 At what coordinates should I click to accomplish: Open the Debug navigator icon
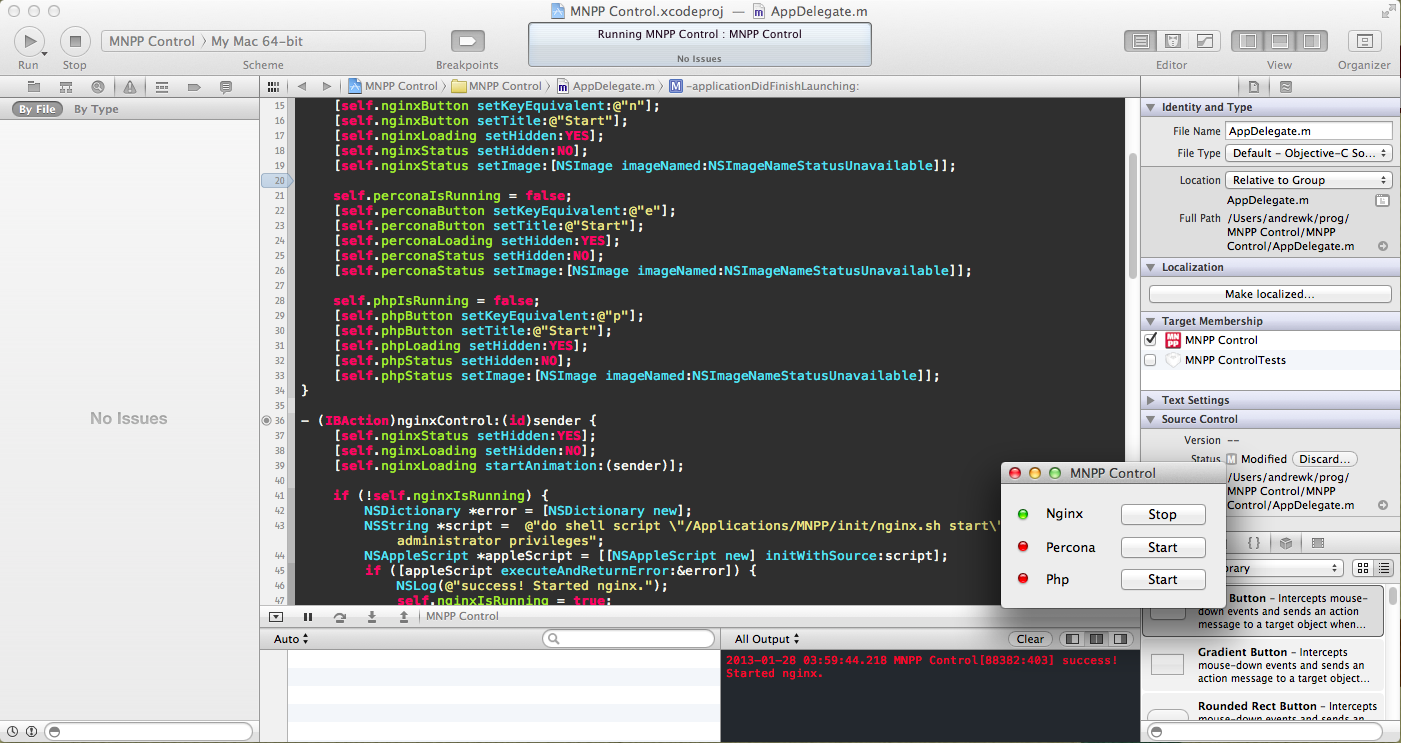pyautogui.click(x=162, y=87)
